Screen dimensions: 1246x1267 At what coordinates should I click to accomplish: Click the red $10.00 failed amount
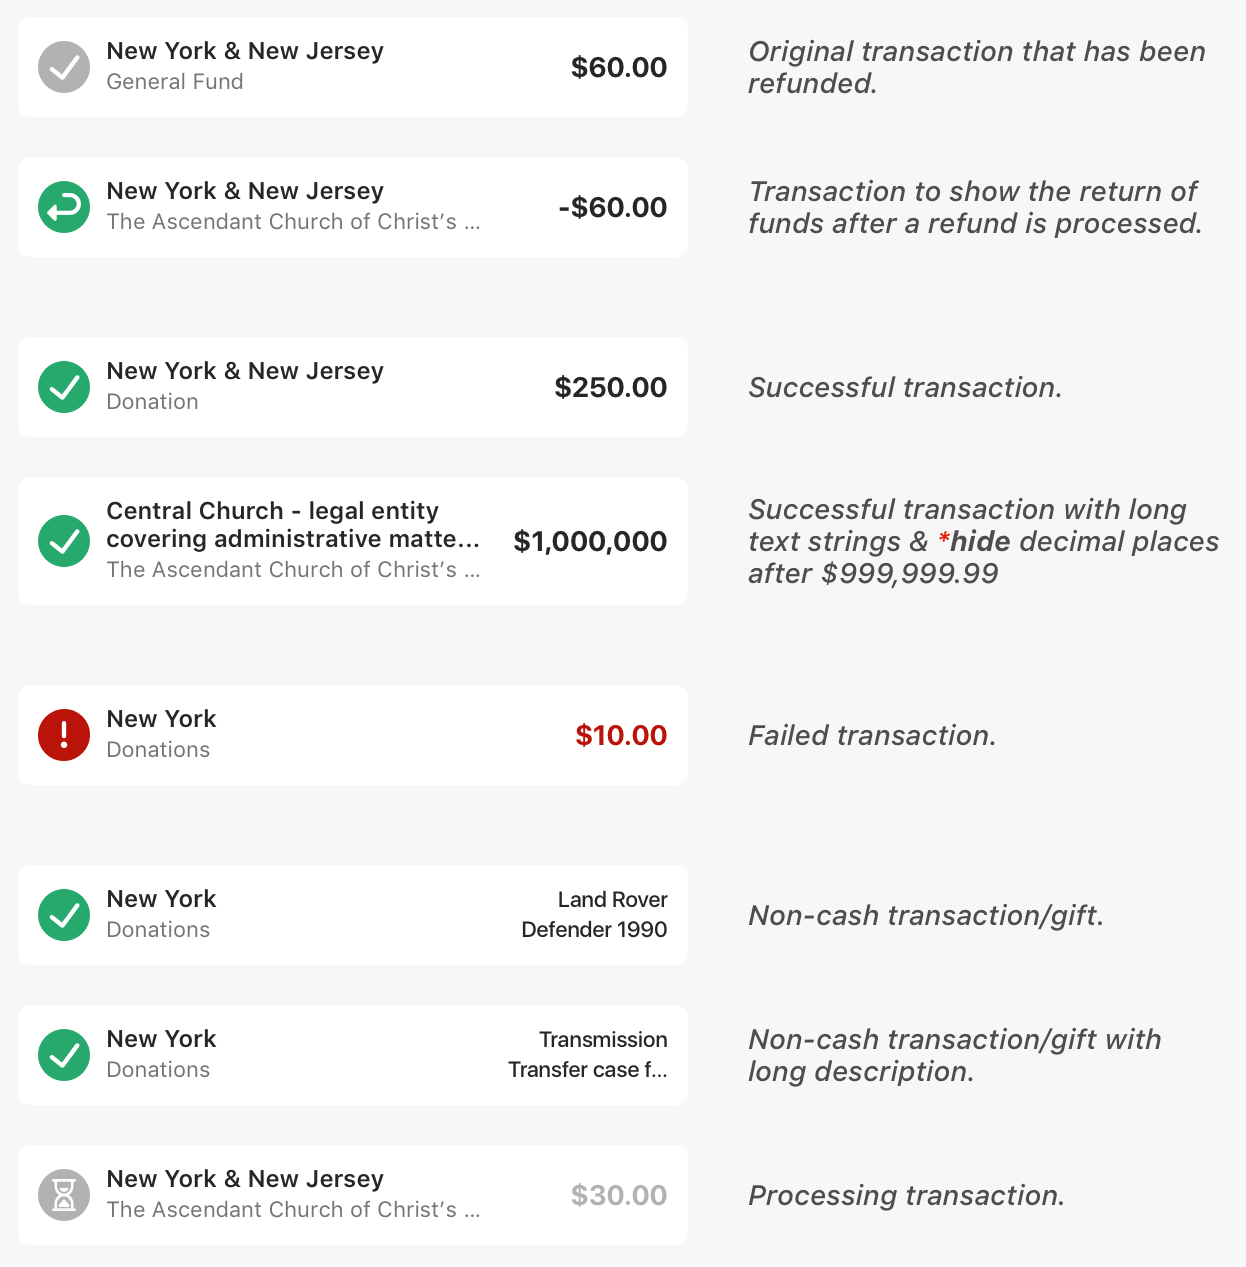point(620,735)
